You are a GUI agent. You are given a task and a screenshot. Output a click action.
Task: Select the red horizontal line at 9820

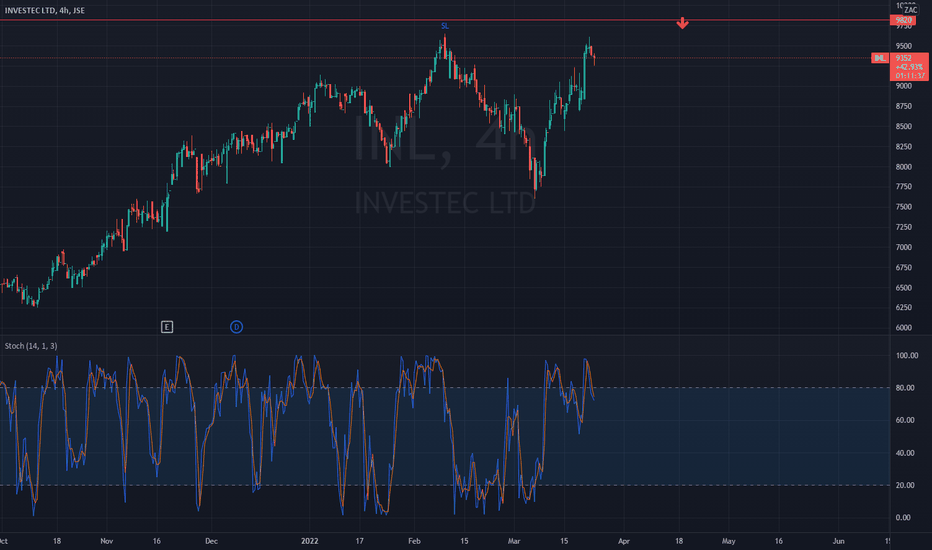[x=445, y=20]
